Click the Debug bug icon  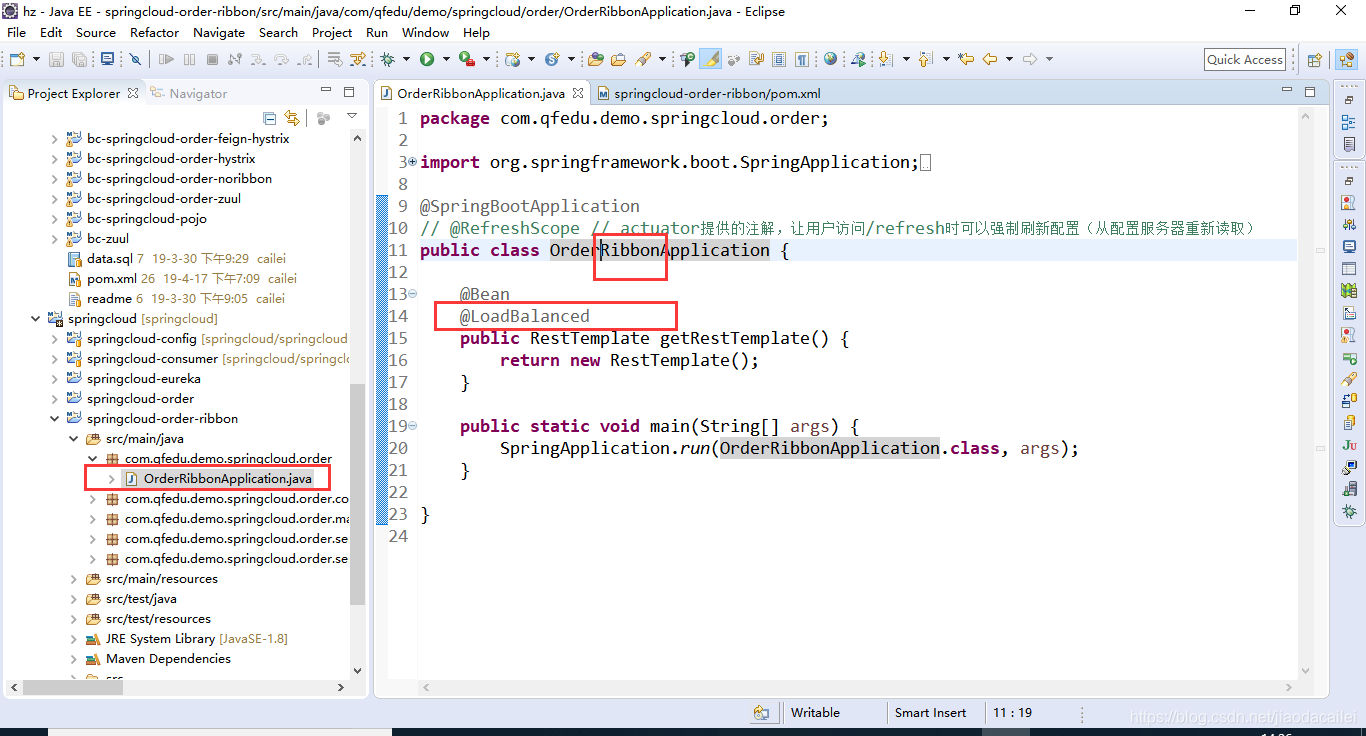pos(387,59)
